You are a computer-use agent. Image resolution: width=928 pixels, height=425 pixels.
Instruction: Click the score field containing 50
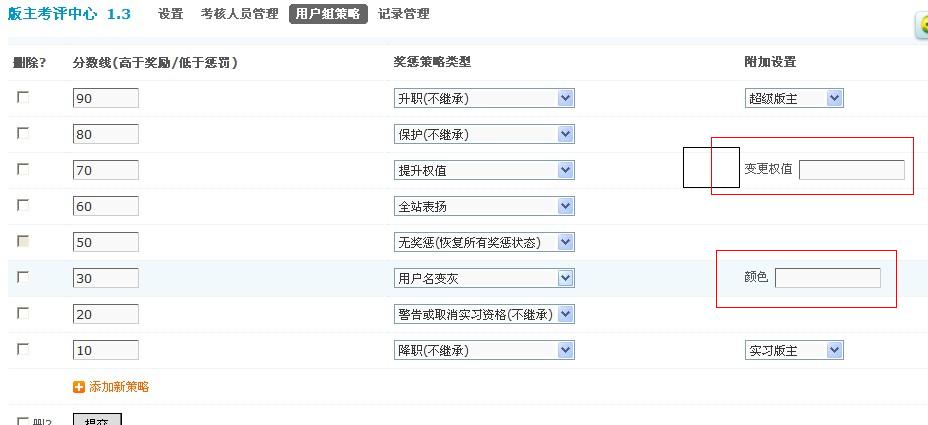point(106,242)
